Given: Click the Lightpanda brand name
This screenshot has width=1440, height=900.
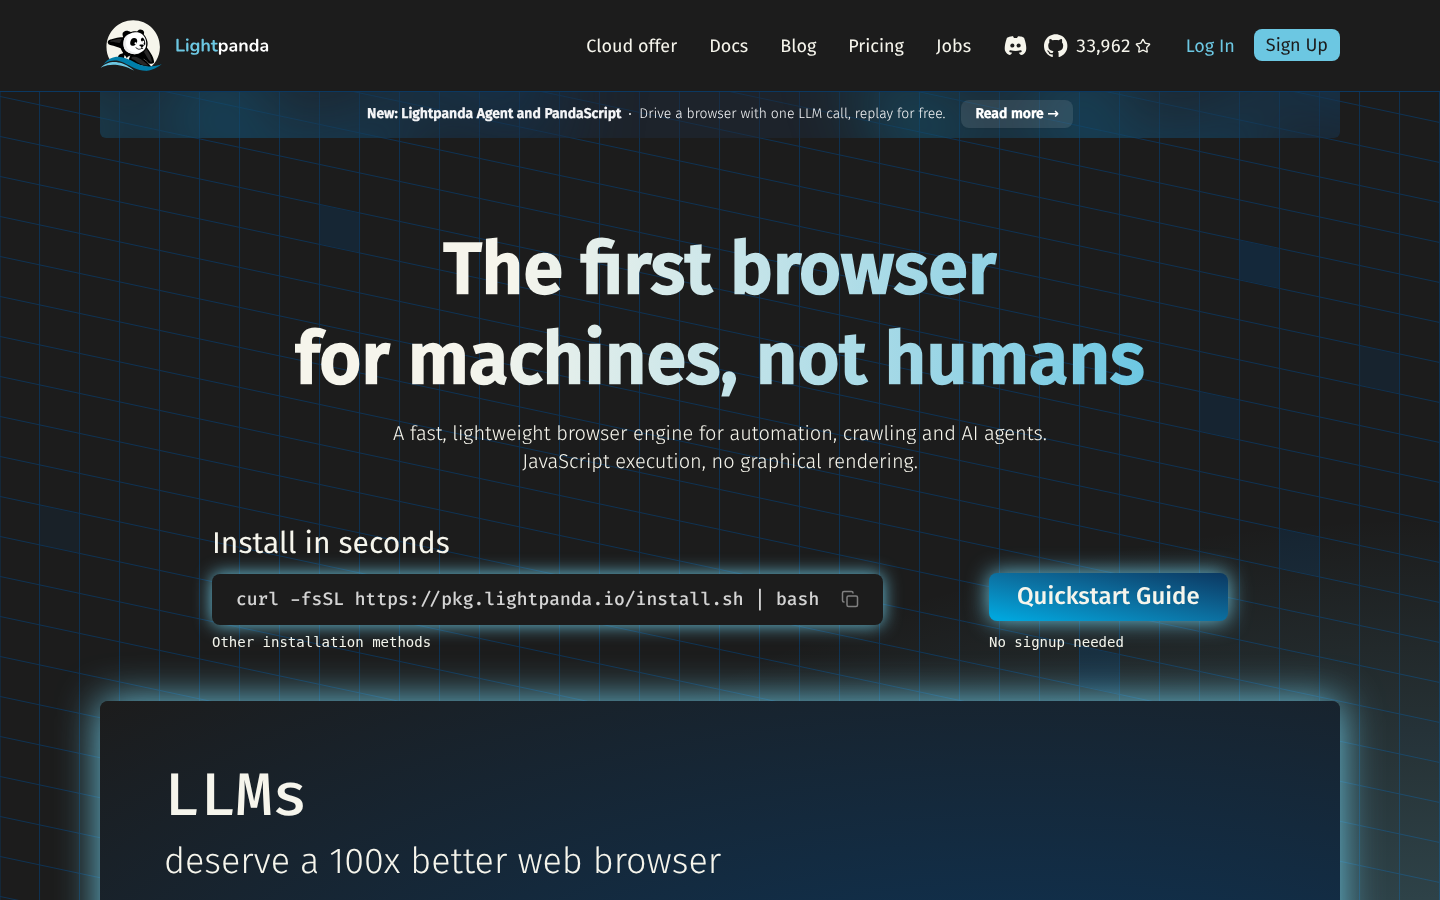Looking at the screenshot, I should [x=222, y=46].
